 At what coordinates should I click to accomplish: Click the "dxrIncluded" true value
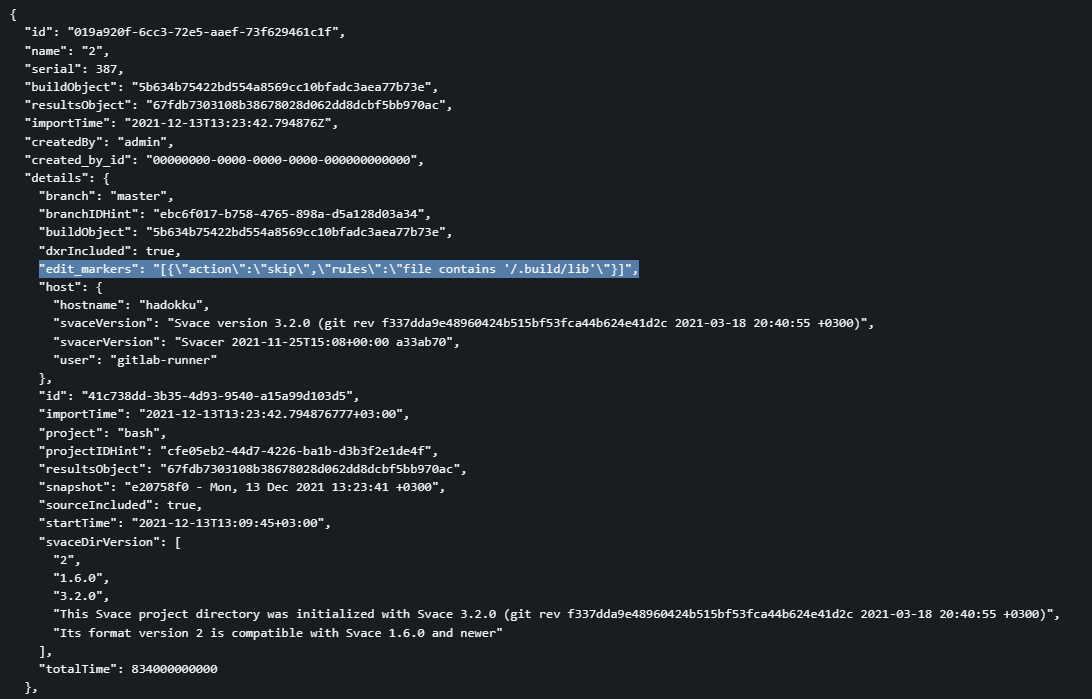[160, 251]
